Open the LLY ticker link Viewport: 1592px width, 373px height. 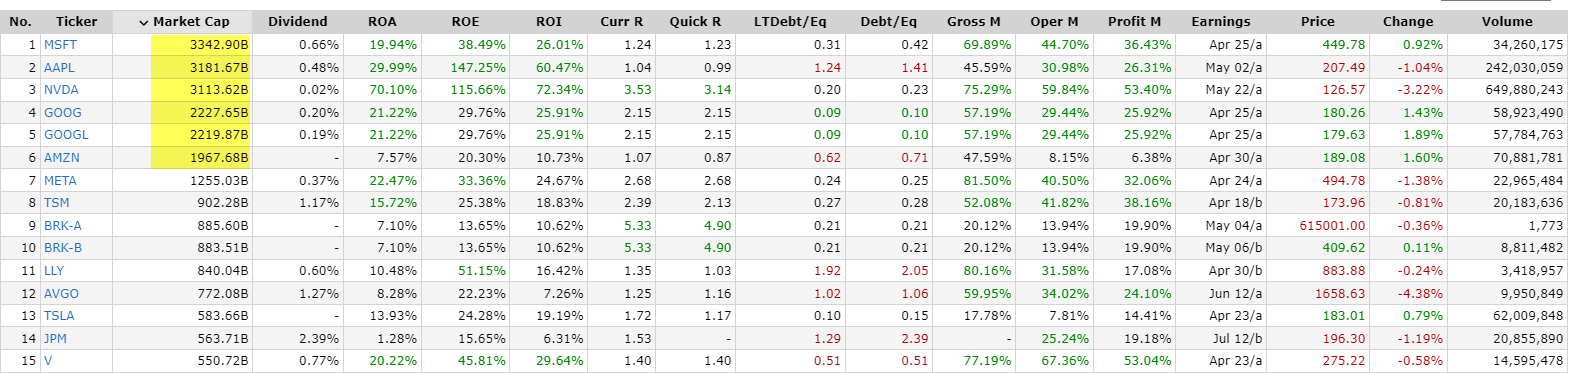[54, 271]
